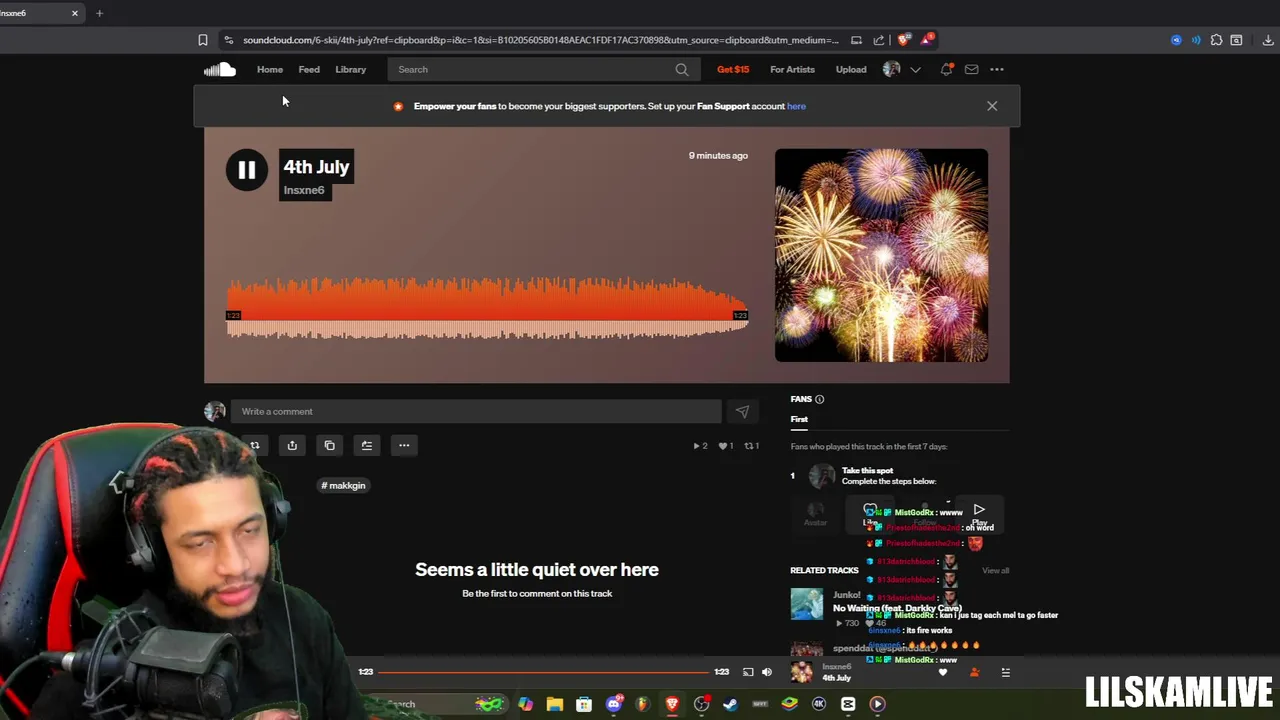Open OBS Studio from the taskbar
This screenshot has height=720, width=1280.
click(x=702, y=704)
